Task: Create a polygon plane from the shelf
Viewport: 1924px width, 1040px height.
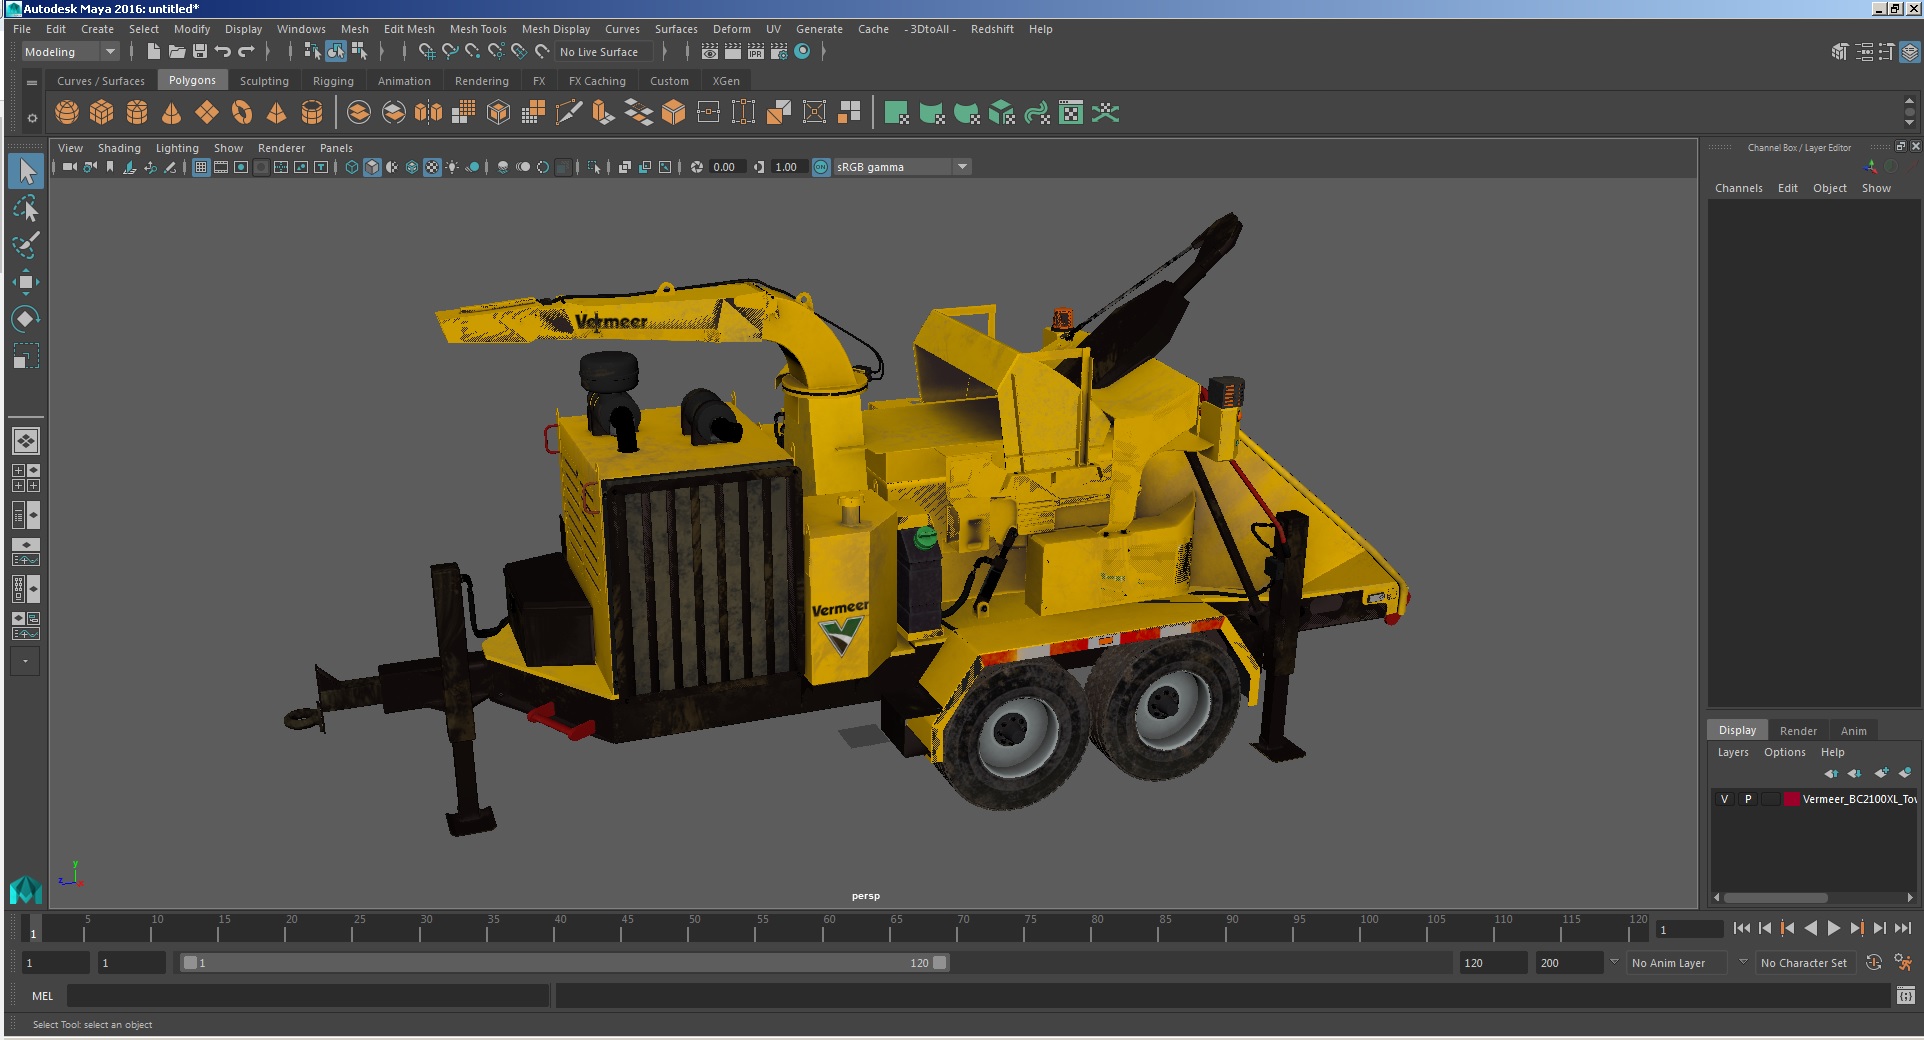Action: [x=207, y=113]
